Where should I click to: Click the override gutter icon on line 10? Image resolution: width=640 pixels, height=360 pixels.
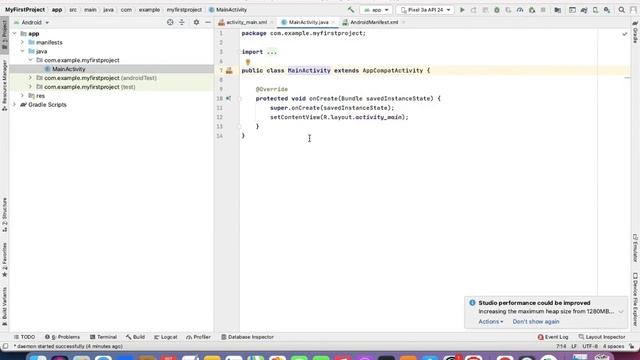(x=229, y=98)
